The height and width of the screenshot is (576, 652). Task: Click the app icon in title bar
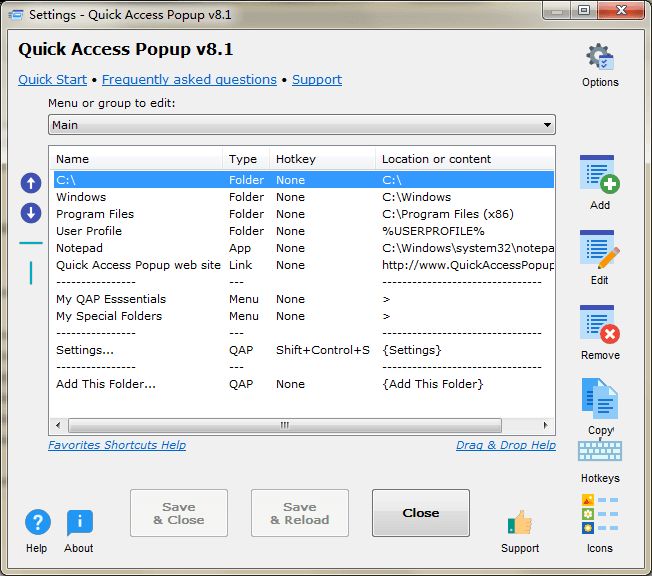click(x=16, y=15)
